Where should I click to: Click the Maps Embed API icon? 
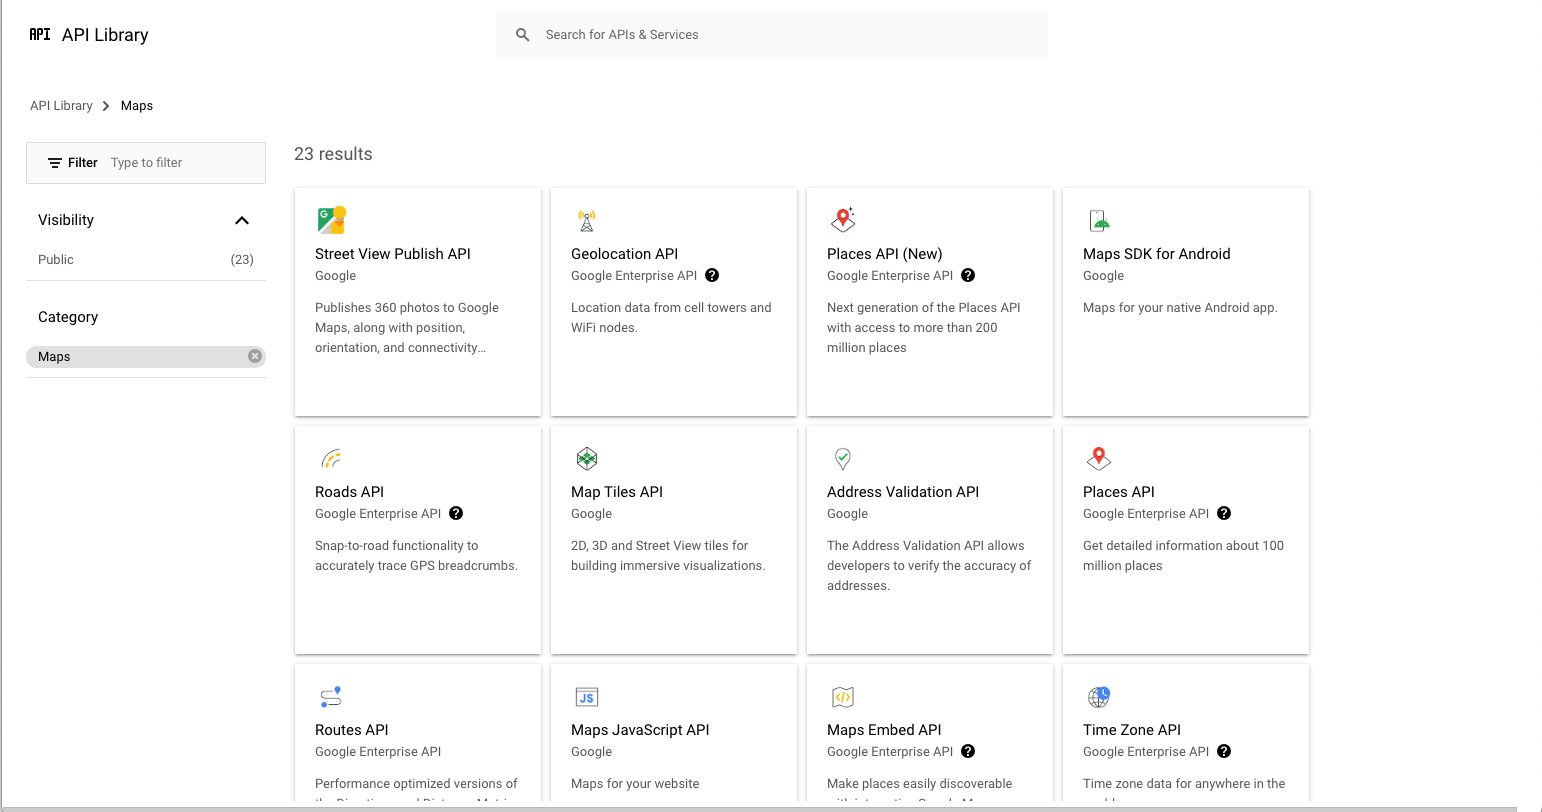click(x=843, y=697)
